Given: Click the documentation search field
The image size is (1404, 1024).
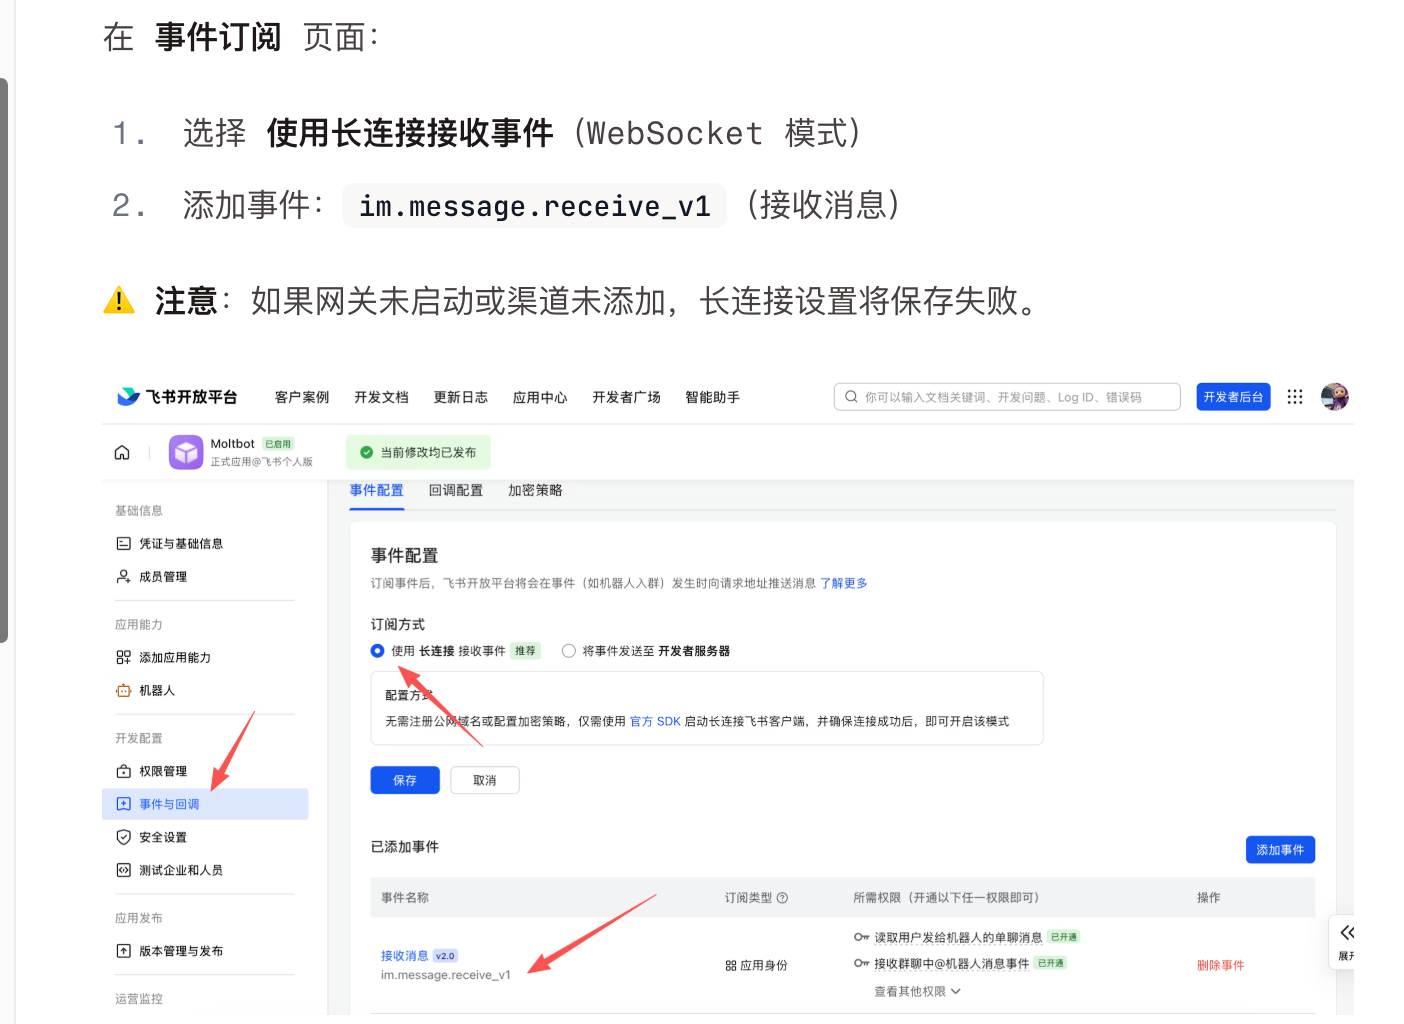Looking at the screenshot, I should (1007, 396).
